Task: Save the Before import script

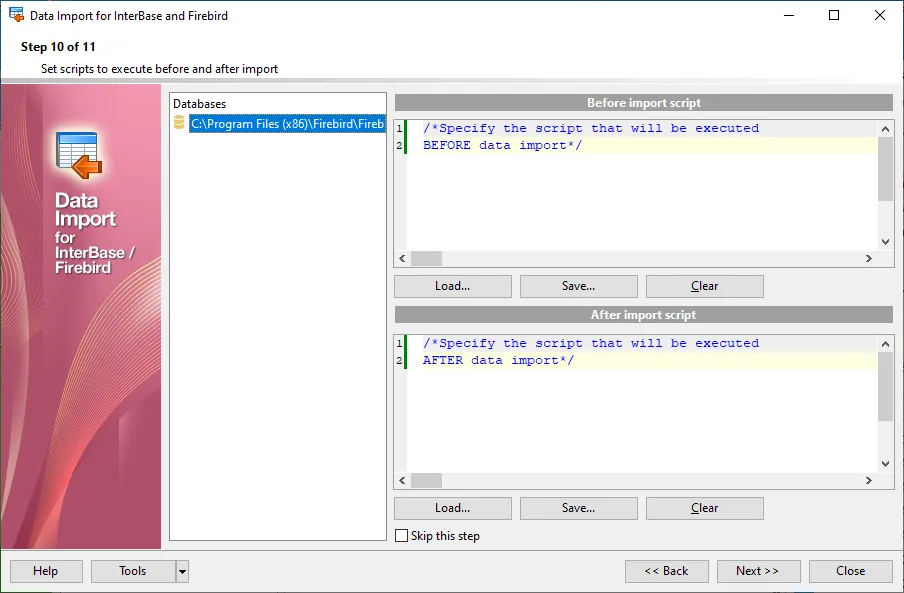Action: [578, 286]
